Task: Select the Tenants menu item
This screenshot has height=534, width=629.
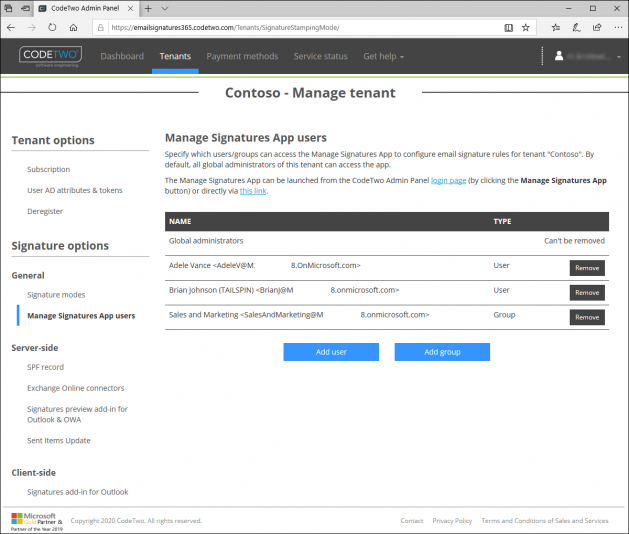Action: 175,56
